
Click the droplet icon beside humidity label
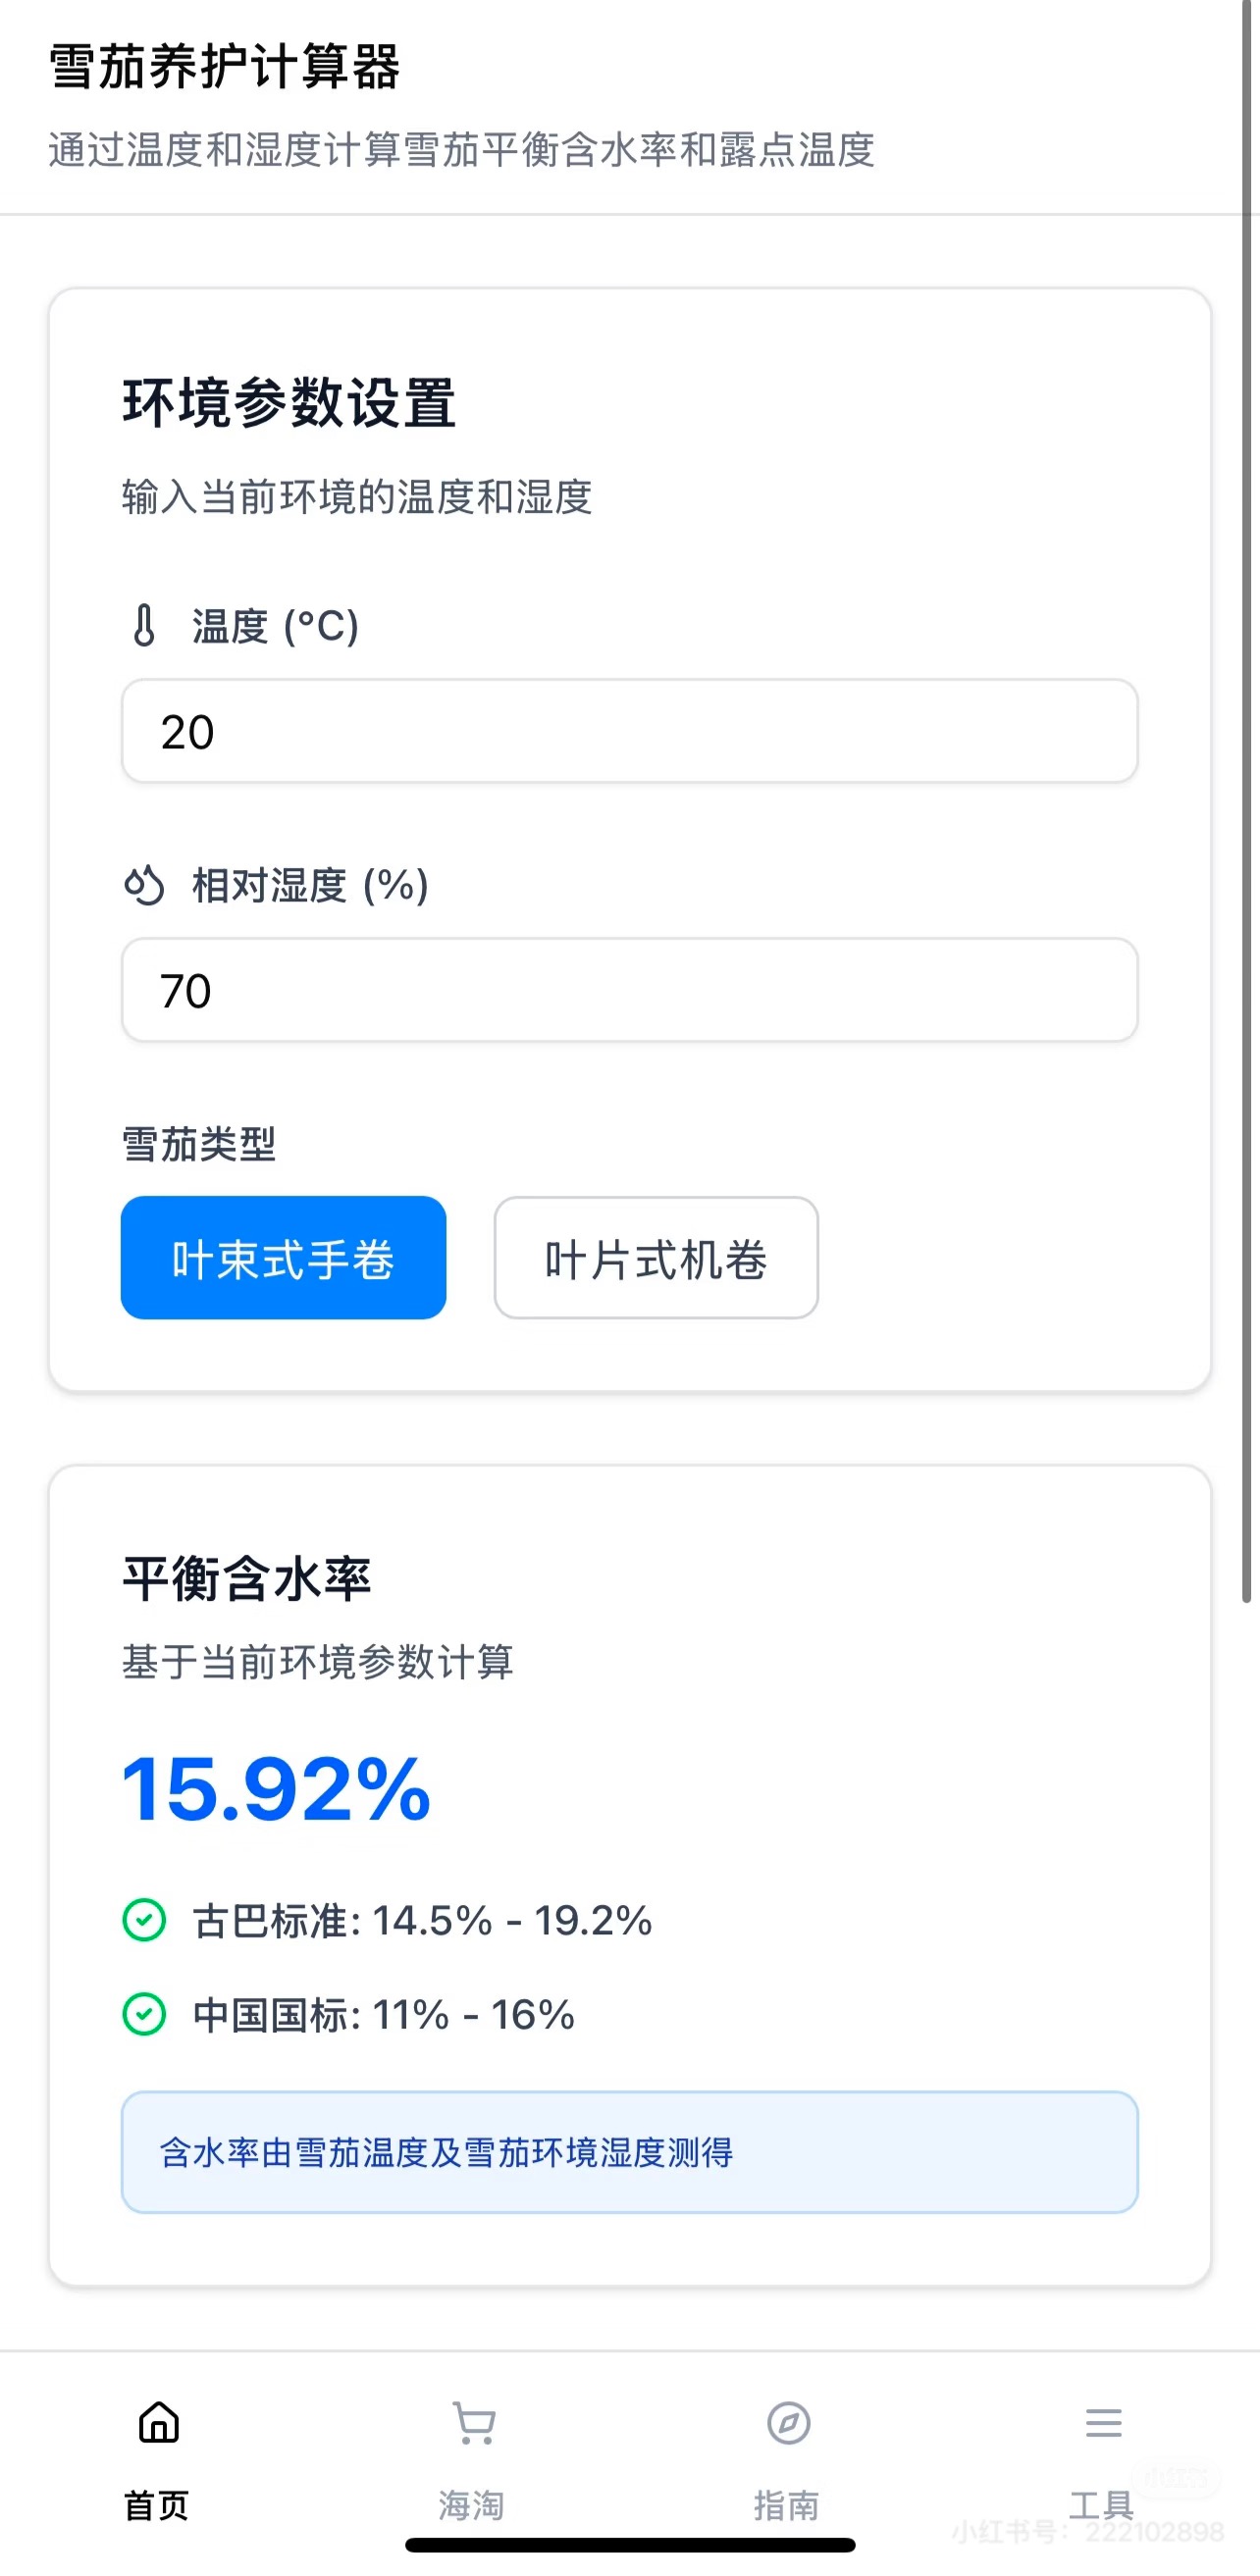144,885
